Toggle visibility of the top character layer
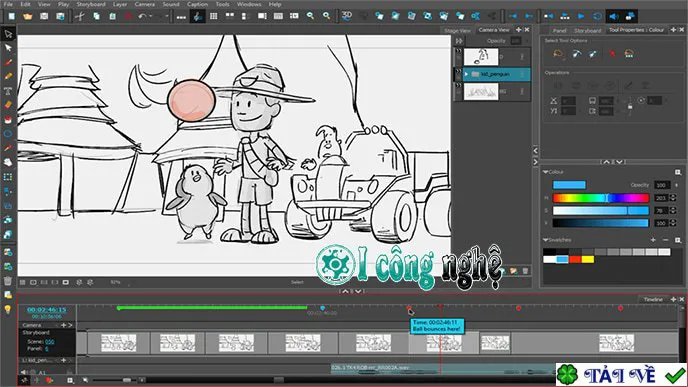This screenshot has height=387, width=688. (x=459, y=51)
